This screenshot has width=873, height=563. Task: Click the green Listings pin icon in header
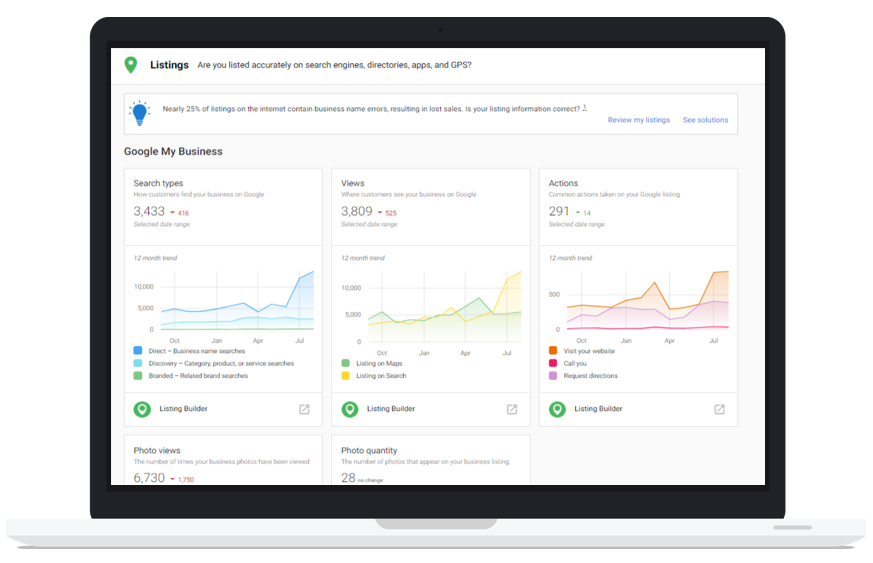pos(130,65)
